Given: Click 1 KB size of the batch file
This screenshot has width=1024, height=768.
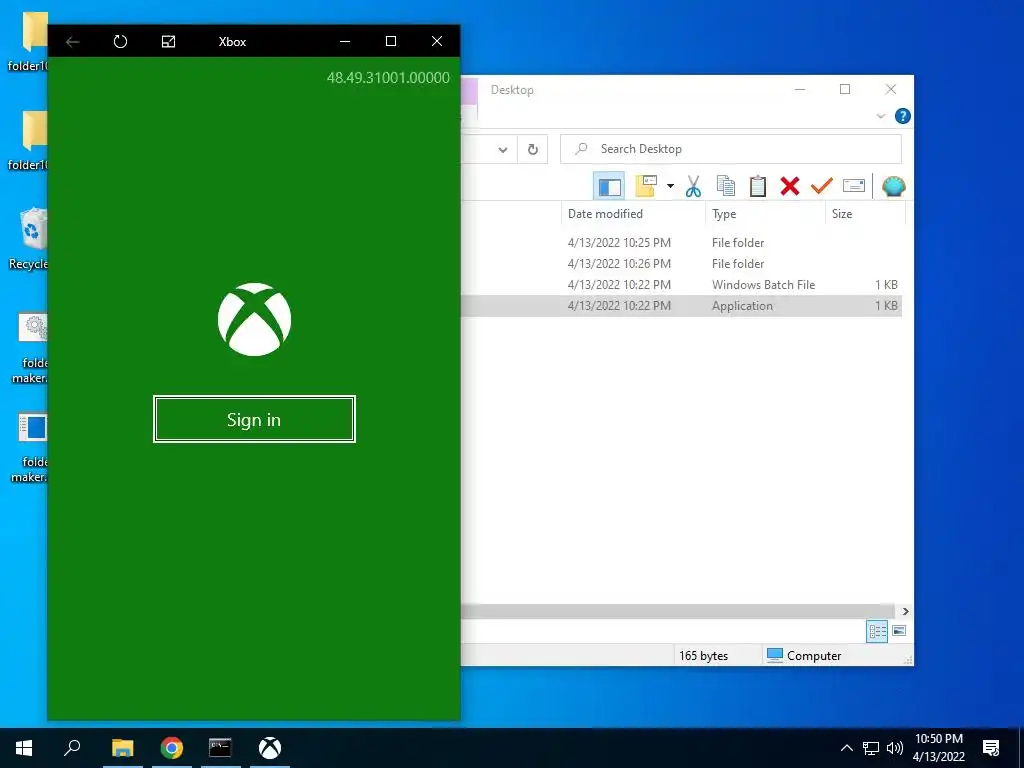Looking at the screenshot, I should tap(886, 285).
